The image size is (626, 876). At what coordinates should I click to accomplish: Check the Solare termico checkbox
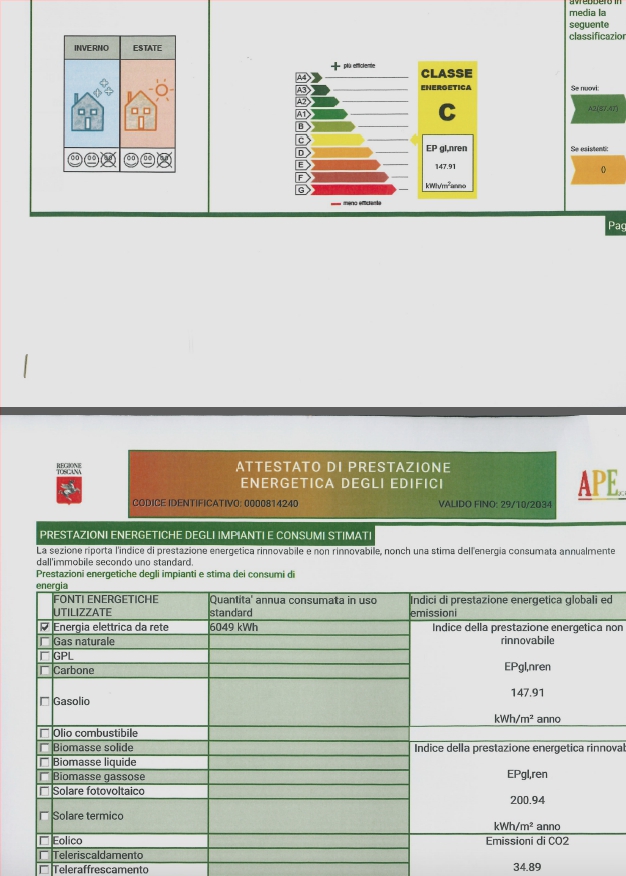tap(45, 816)
